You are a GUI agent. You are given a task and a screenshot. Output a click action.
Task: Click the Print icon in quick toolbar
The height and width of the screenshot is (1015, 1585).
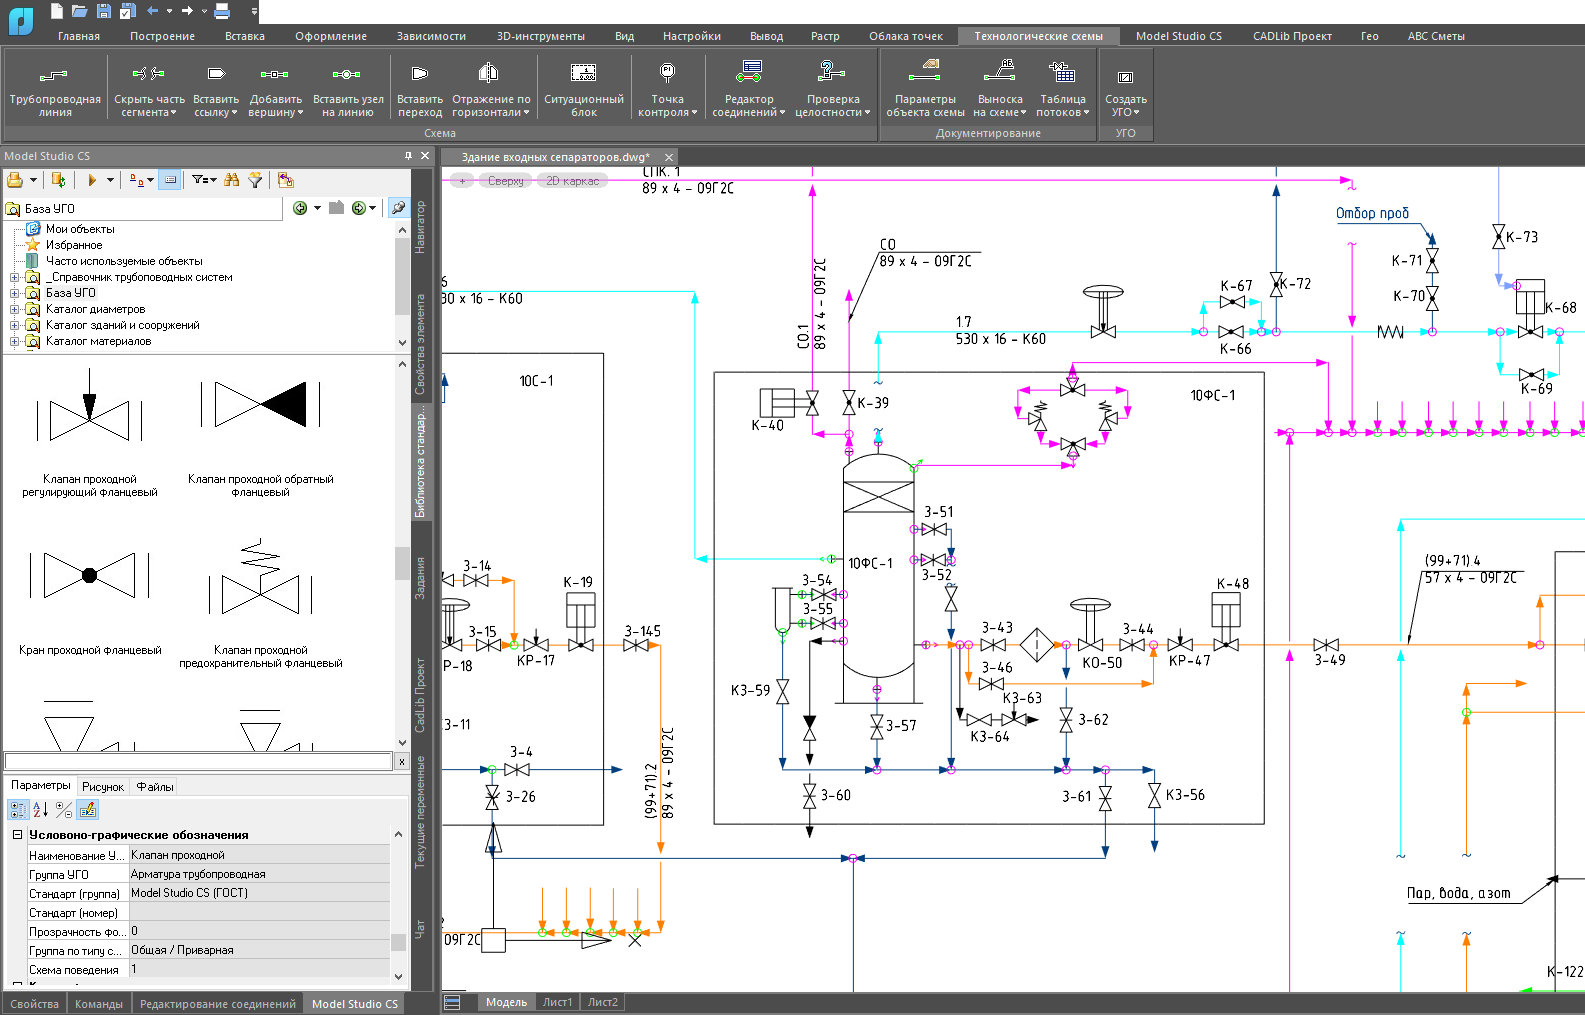[222, 11]
